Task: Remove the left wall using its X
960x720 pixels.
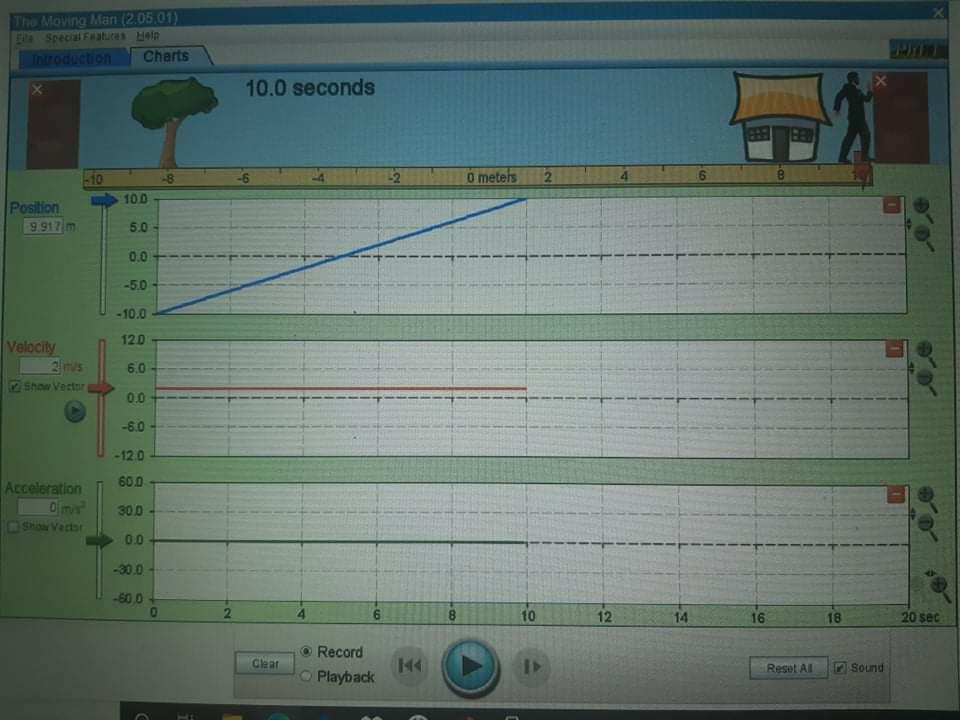Action: [37, 89]
